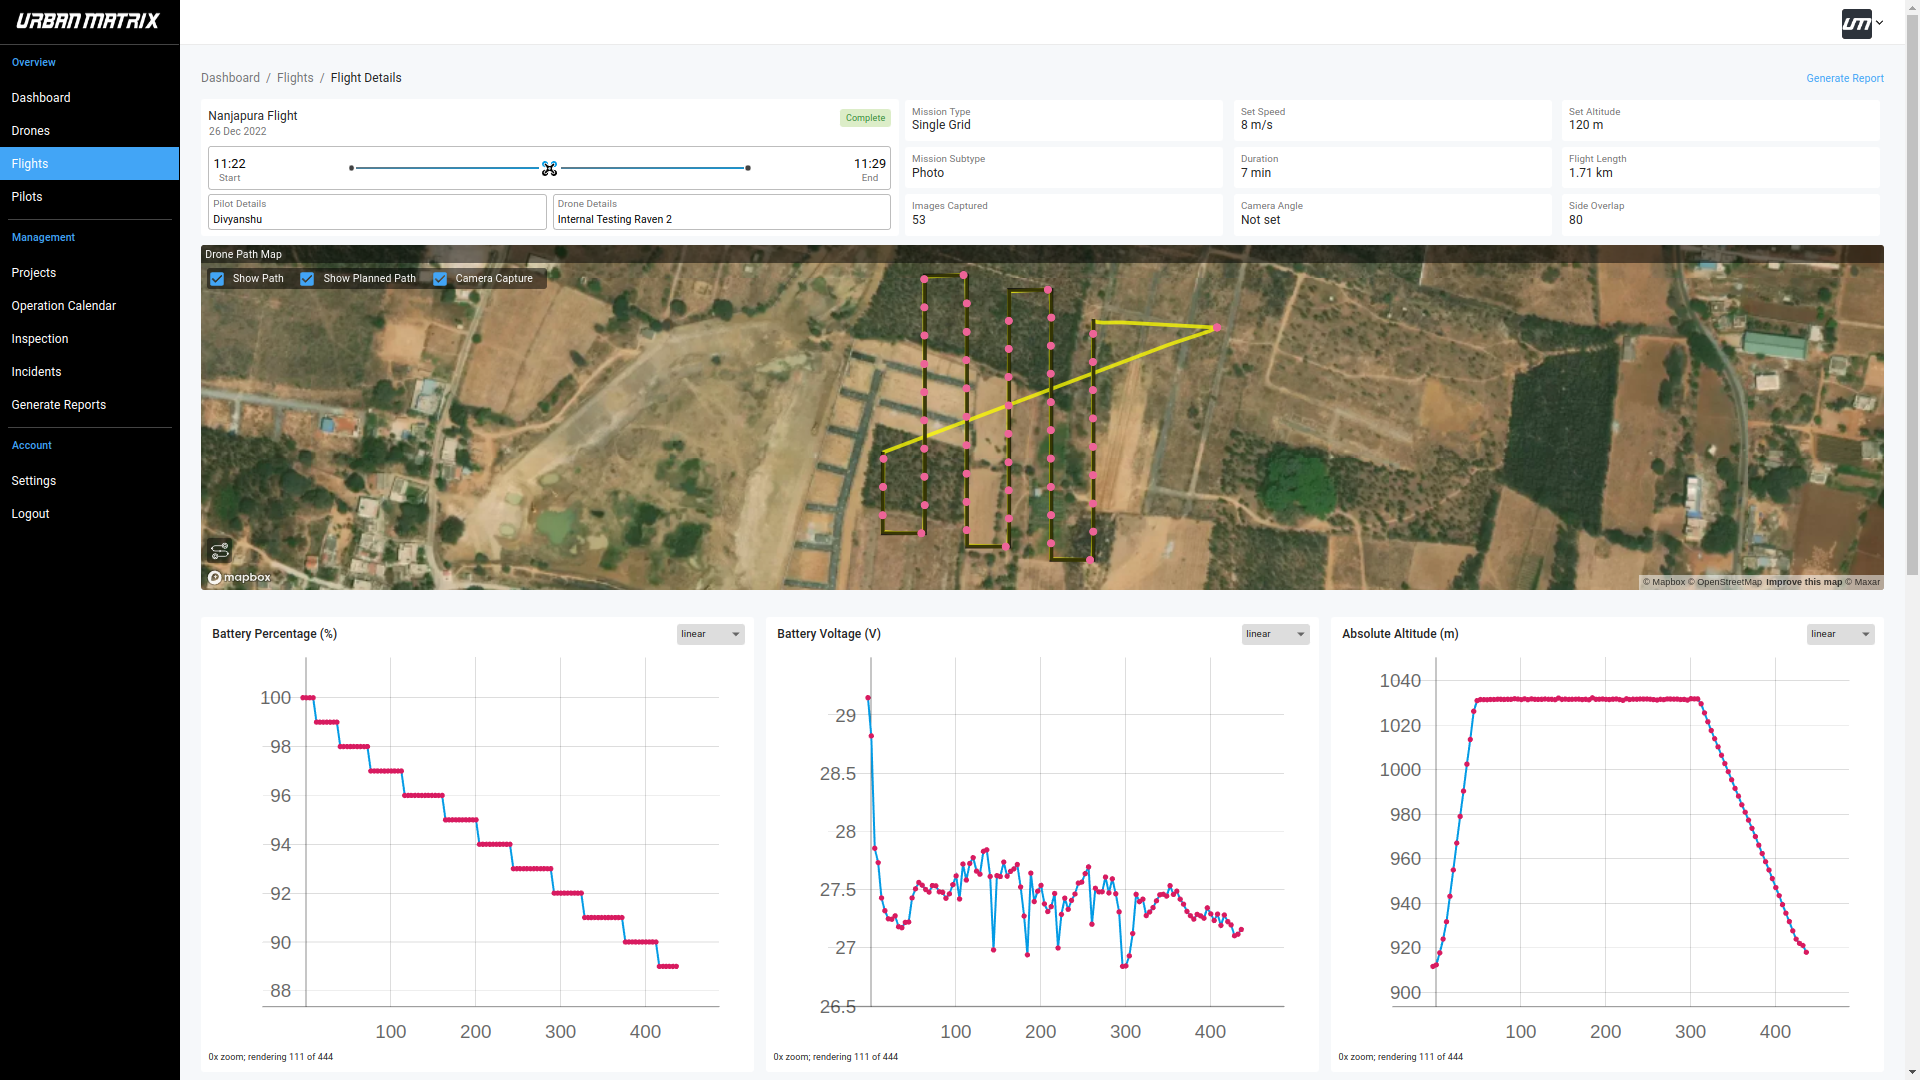Toggle the Show Planned Path checkbox

(307, 278)
